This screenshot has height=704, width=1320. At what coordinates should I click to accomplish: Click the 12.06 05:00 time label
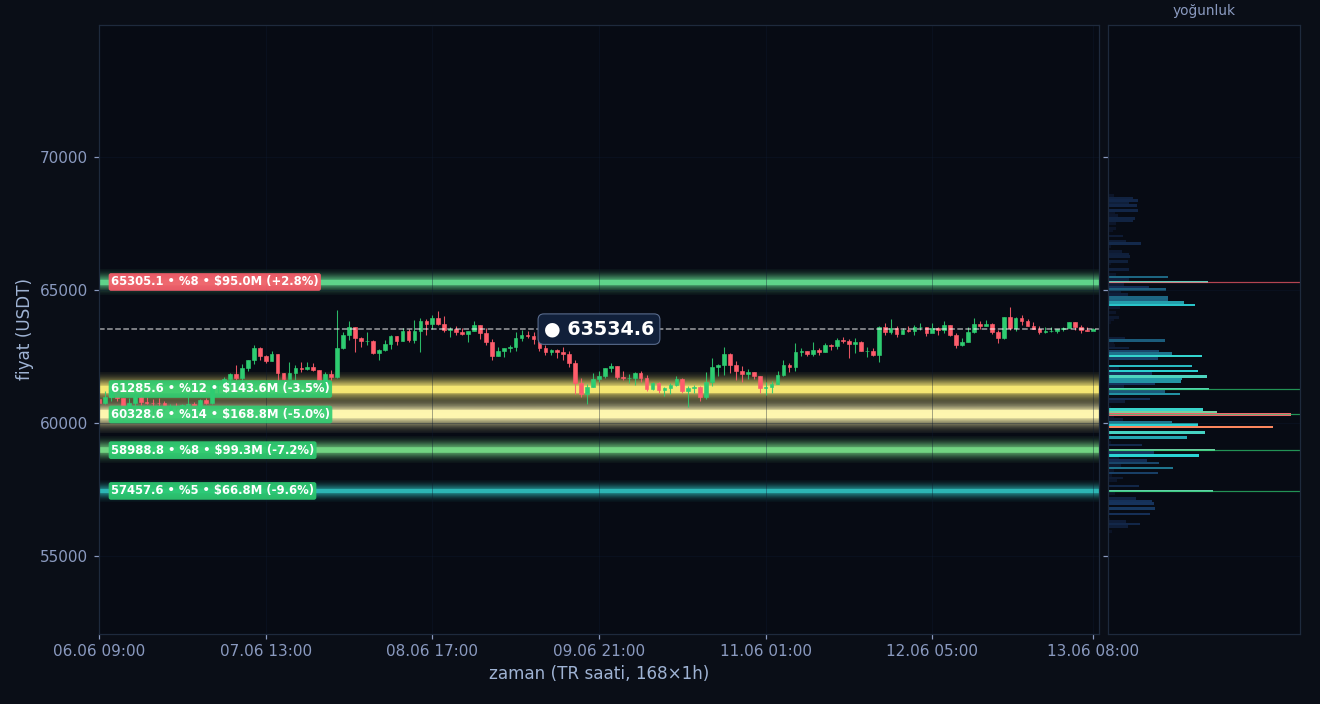pyautogui.click(x=932, y=651)
